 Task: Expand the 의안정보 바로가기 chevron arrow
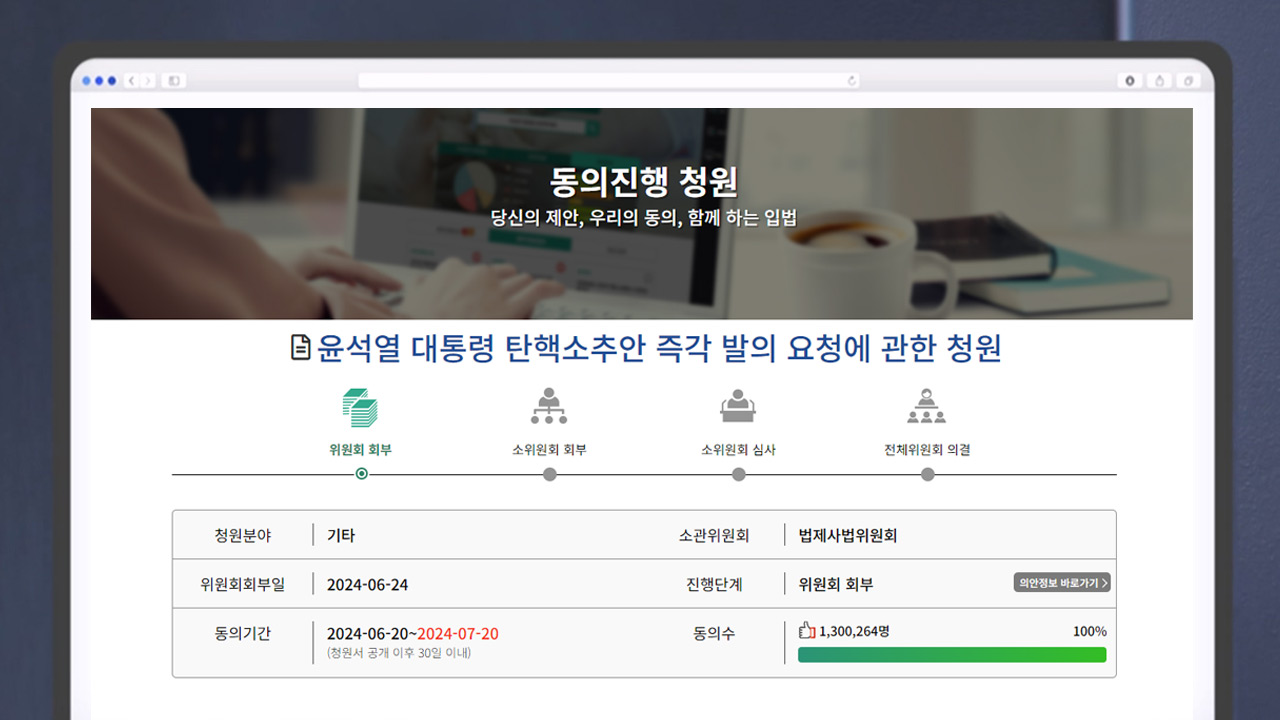1105,583
